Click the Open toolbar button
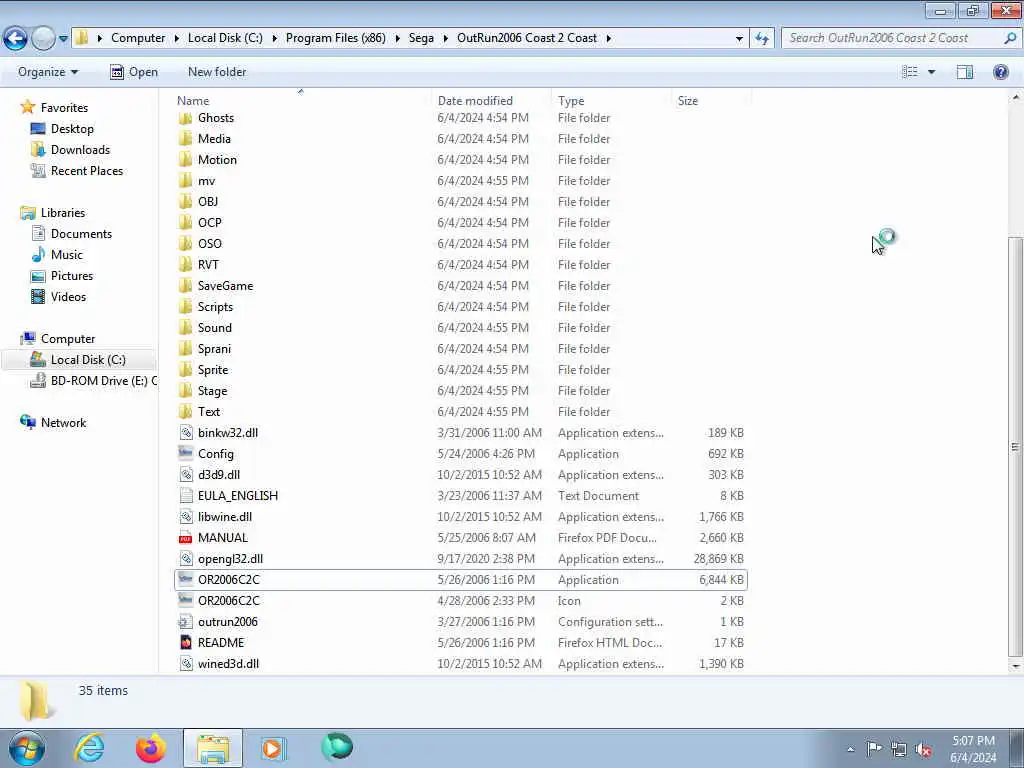Screen dimensions: 1024x768 (x=134, y=72)
